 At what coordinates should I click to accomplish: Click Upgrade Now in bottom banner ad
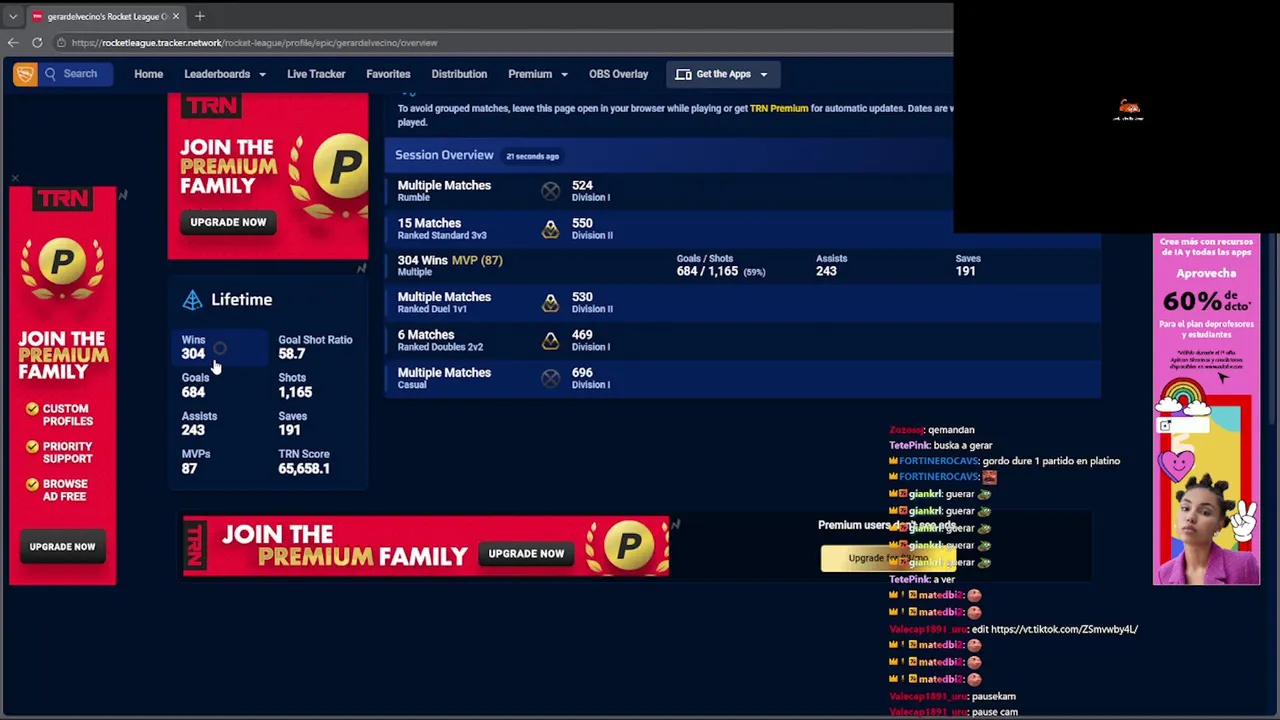[526, 553]
